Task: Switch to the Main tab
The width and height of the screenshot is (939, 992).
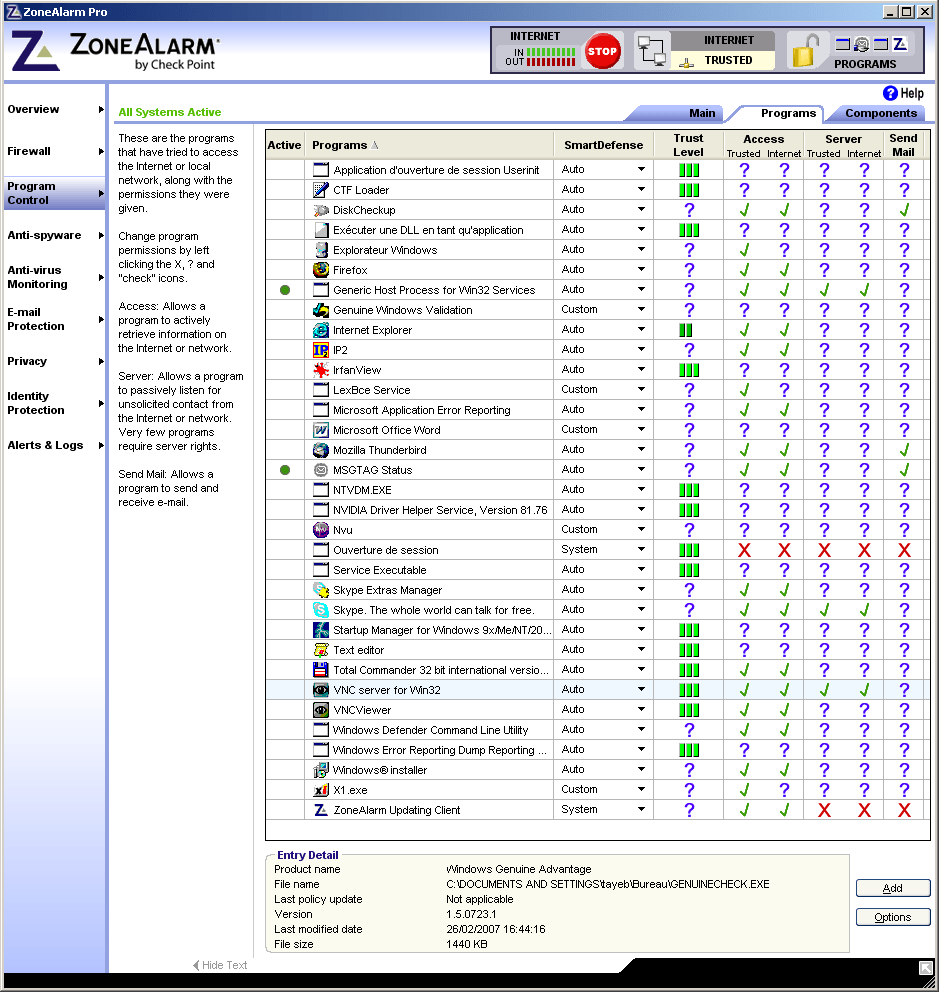Action: [702, 113]
